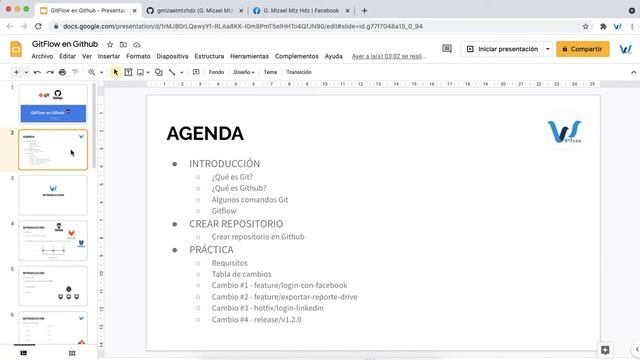This screenshot has width=640, height=360.
Task: Click the move to folder icon
Action: 123,44
